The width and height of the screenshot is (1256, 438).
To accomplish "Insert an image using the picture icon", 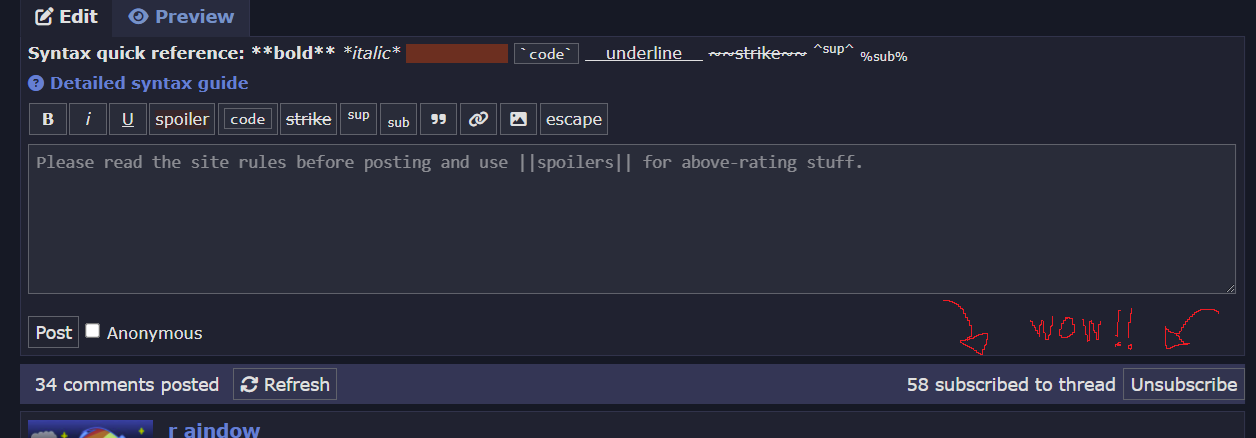I will tap(518, 119).
